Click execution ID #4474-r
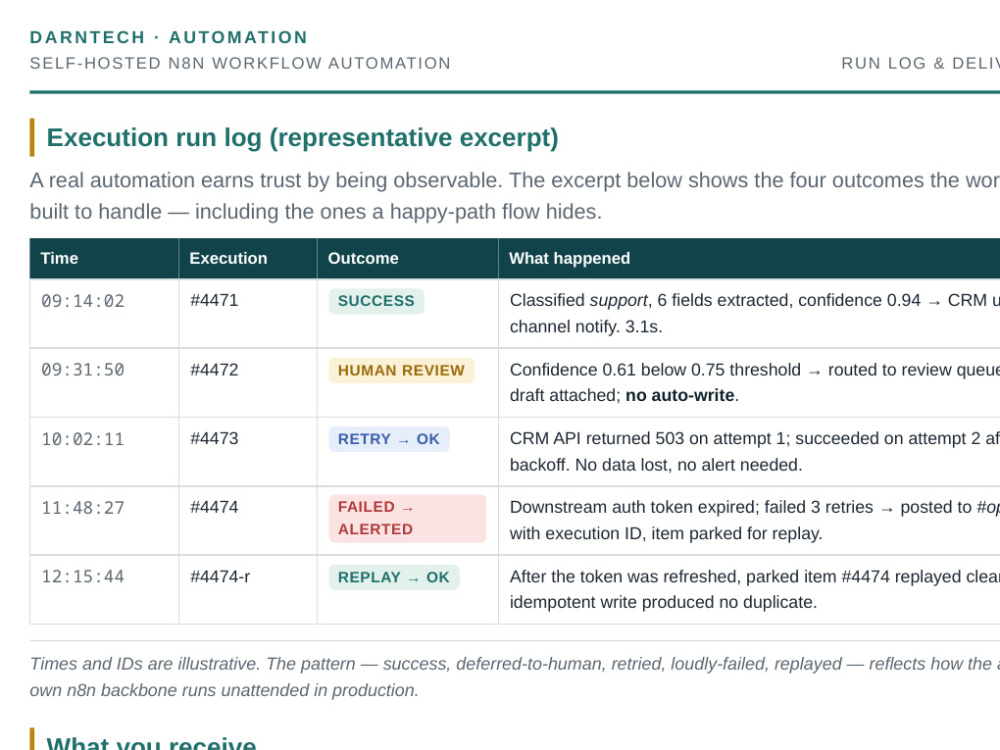Screen dimensions: 1000x750 point(220,577)
